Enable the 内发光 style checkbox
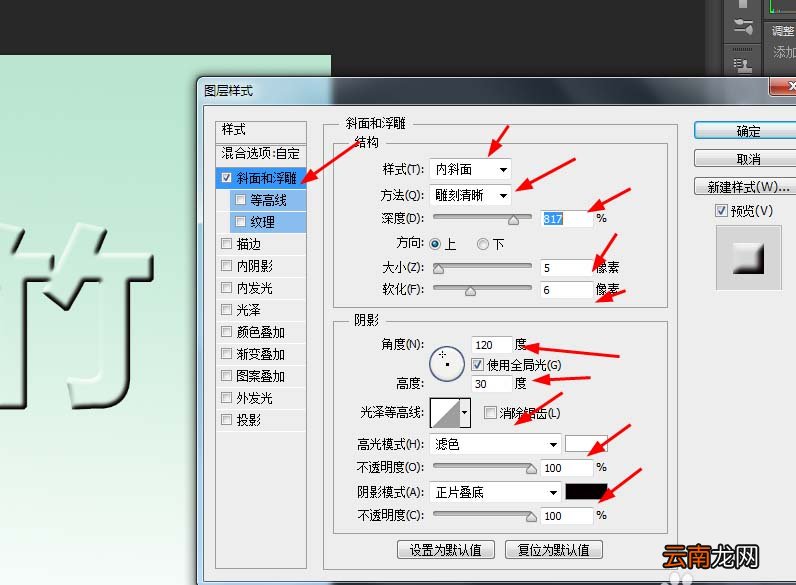796x585 pixels. click(226, 288)
